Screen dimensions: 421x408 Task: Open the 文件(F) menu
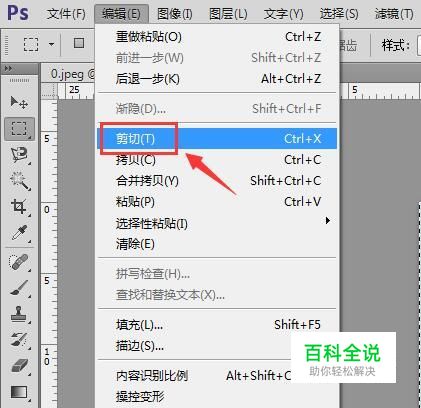(x=66, y=14)
